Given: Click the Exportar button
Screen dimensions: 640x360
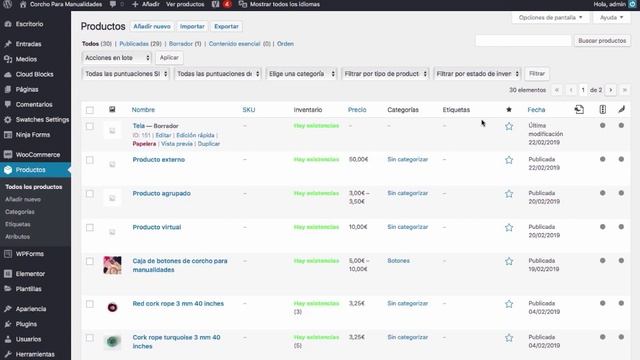Looking at the screenshot, I should pos(226,27).
